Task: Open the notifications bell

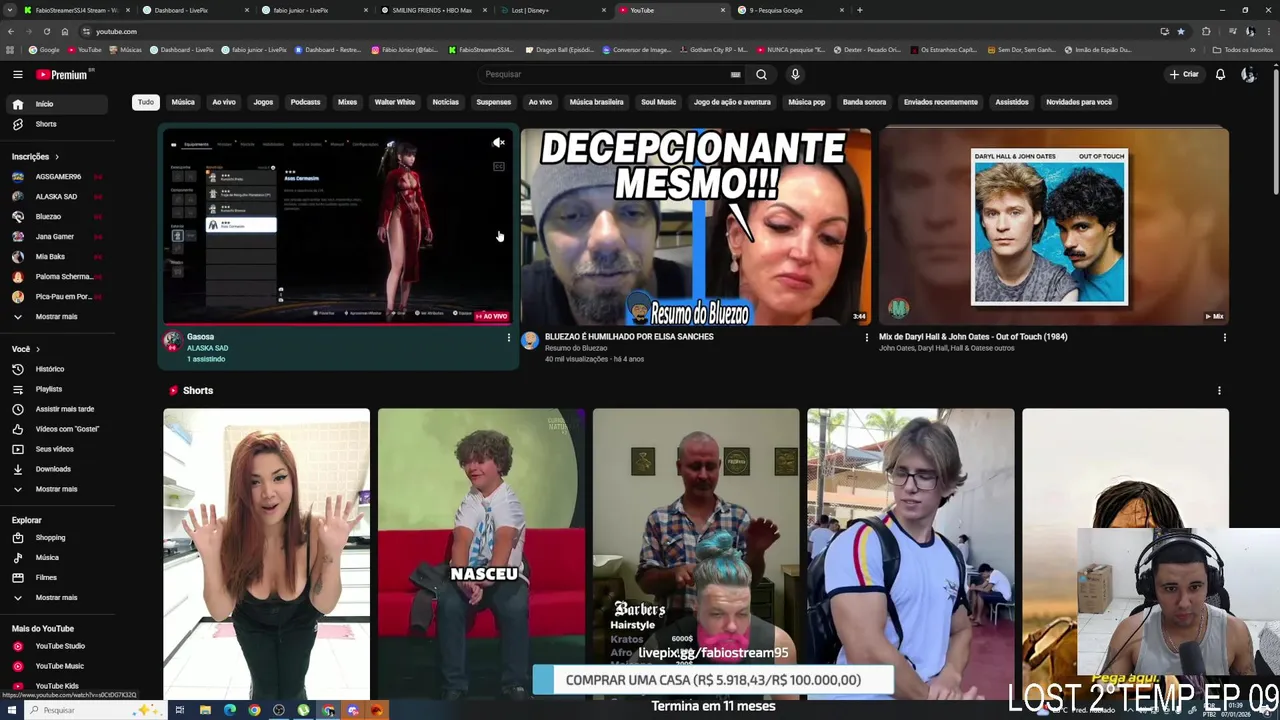Action: (1220, 74)
